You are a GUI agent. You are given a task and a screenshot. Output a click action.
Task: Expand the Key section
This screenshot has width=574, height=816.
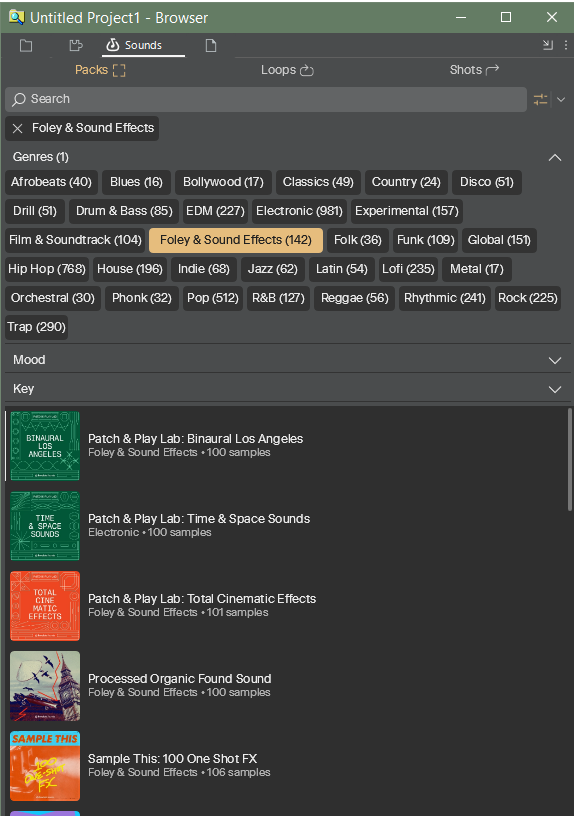coord(555,389)
